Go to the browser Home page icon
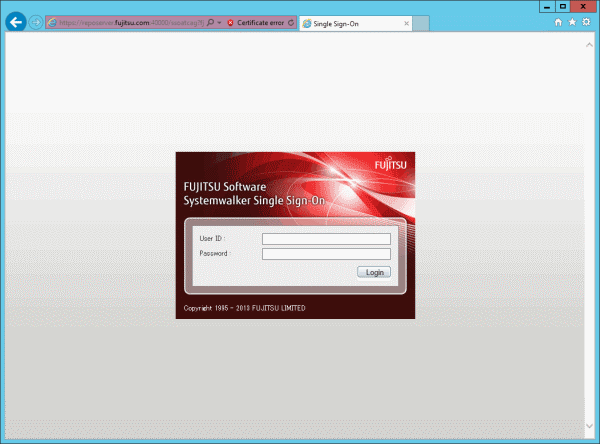 [558, 22]
